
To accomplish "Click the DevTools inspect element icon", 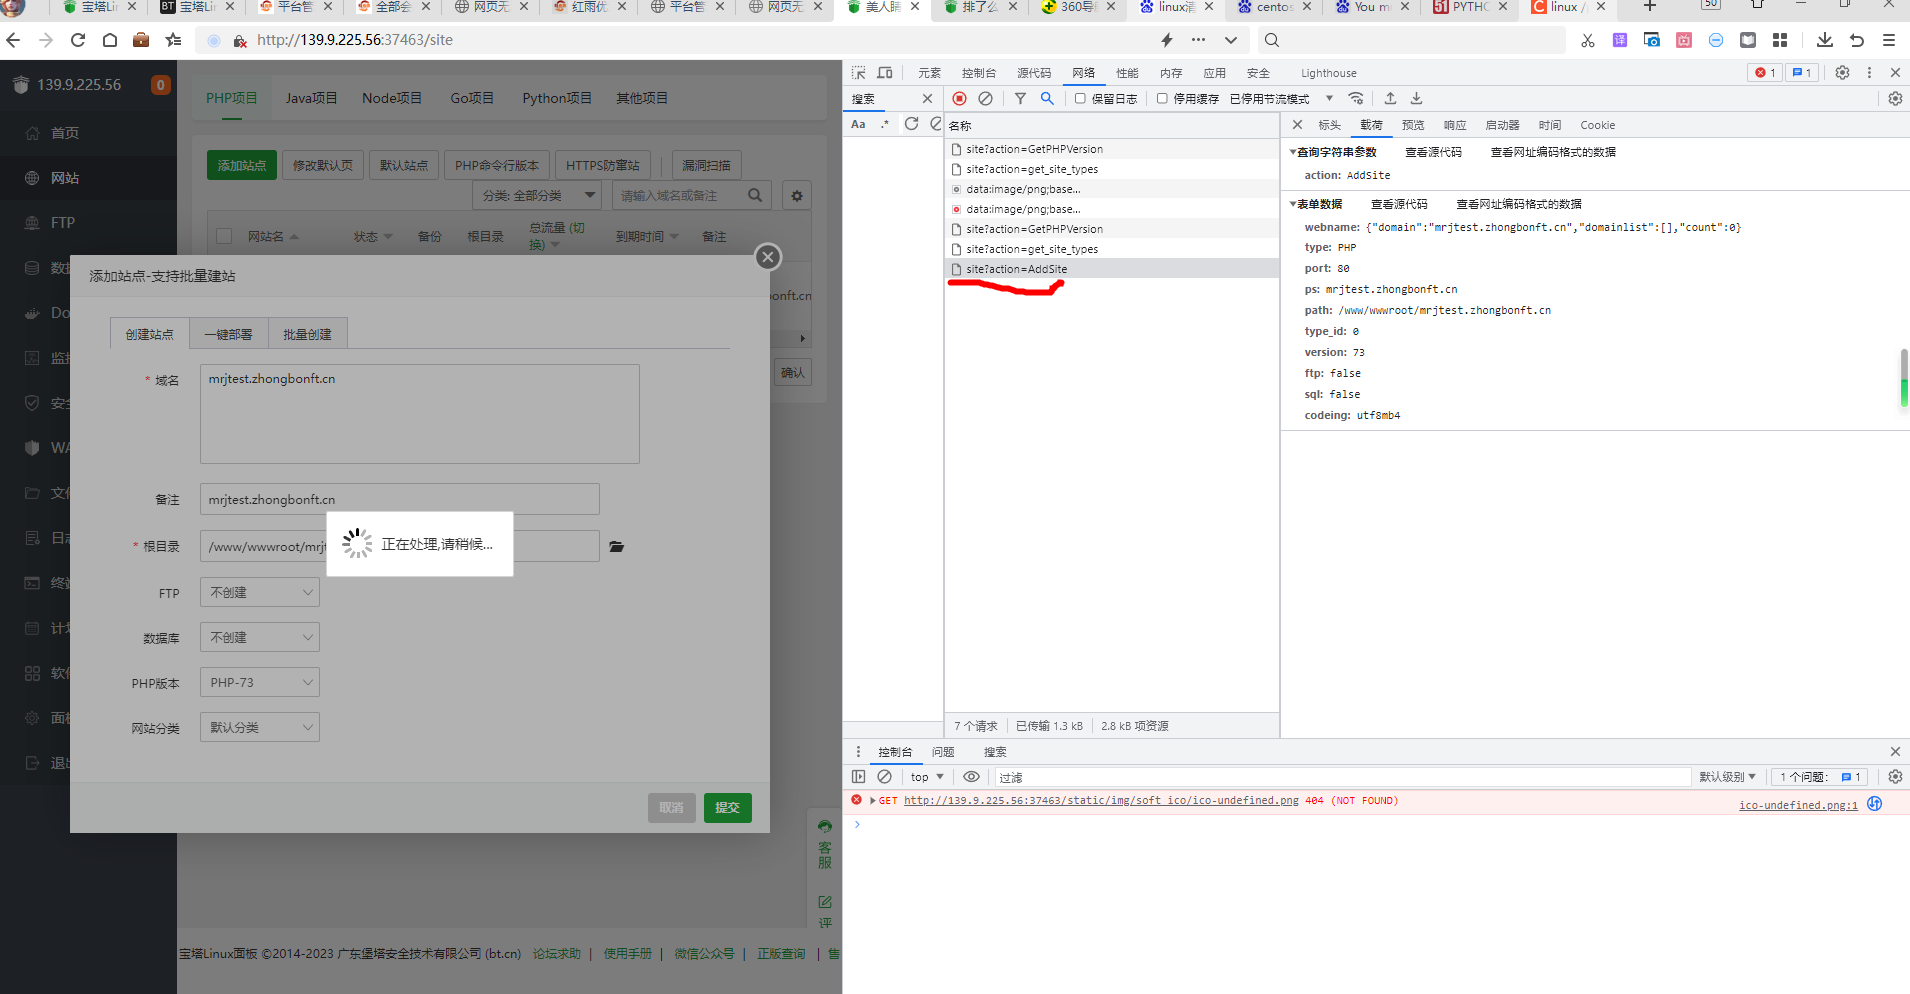I will click(858, 73).
